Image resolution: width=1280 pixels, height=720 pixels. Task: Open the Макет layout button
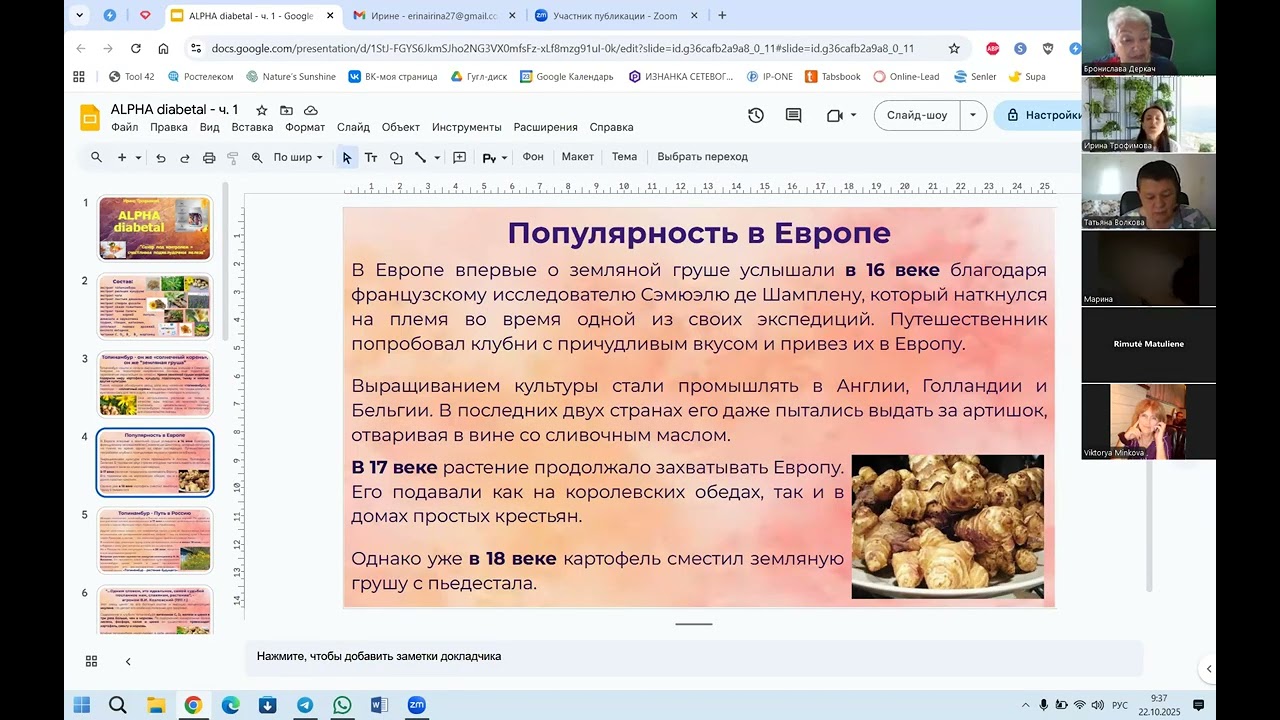(578, 157)
